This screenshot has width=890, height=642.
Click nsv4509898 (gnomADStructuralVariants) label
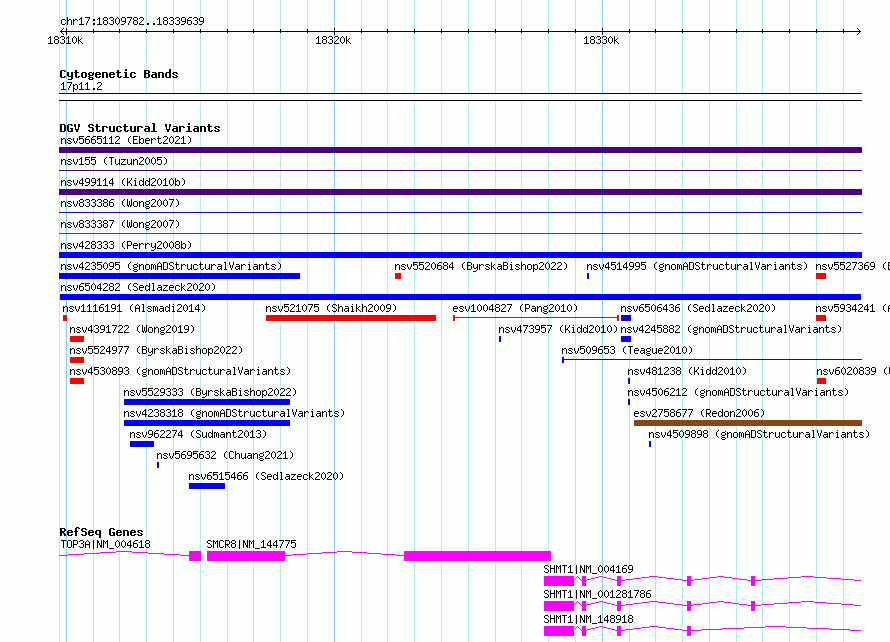pos(759,434)
